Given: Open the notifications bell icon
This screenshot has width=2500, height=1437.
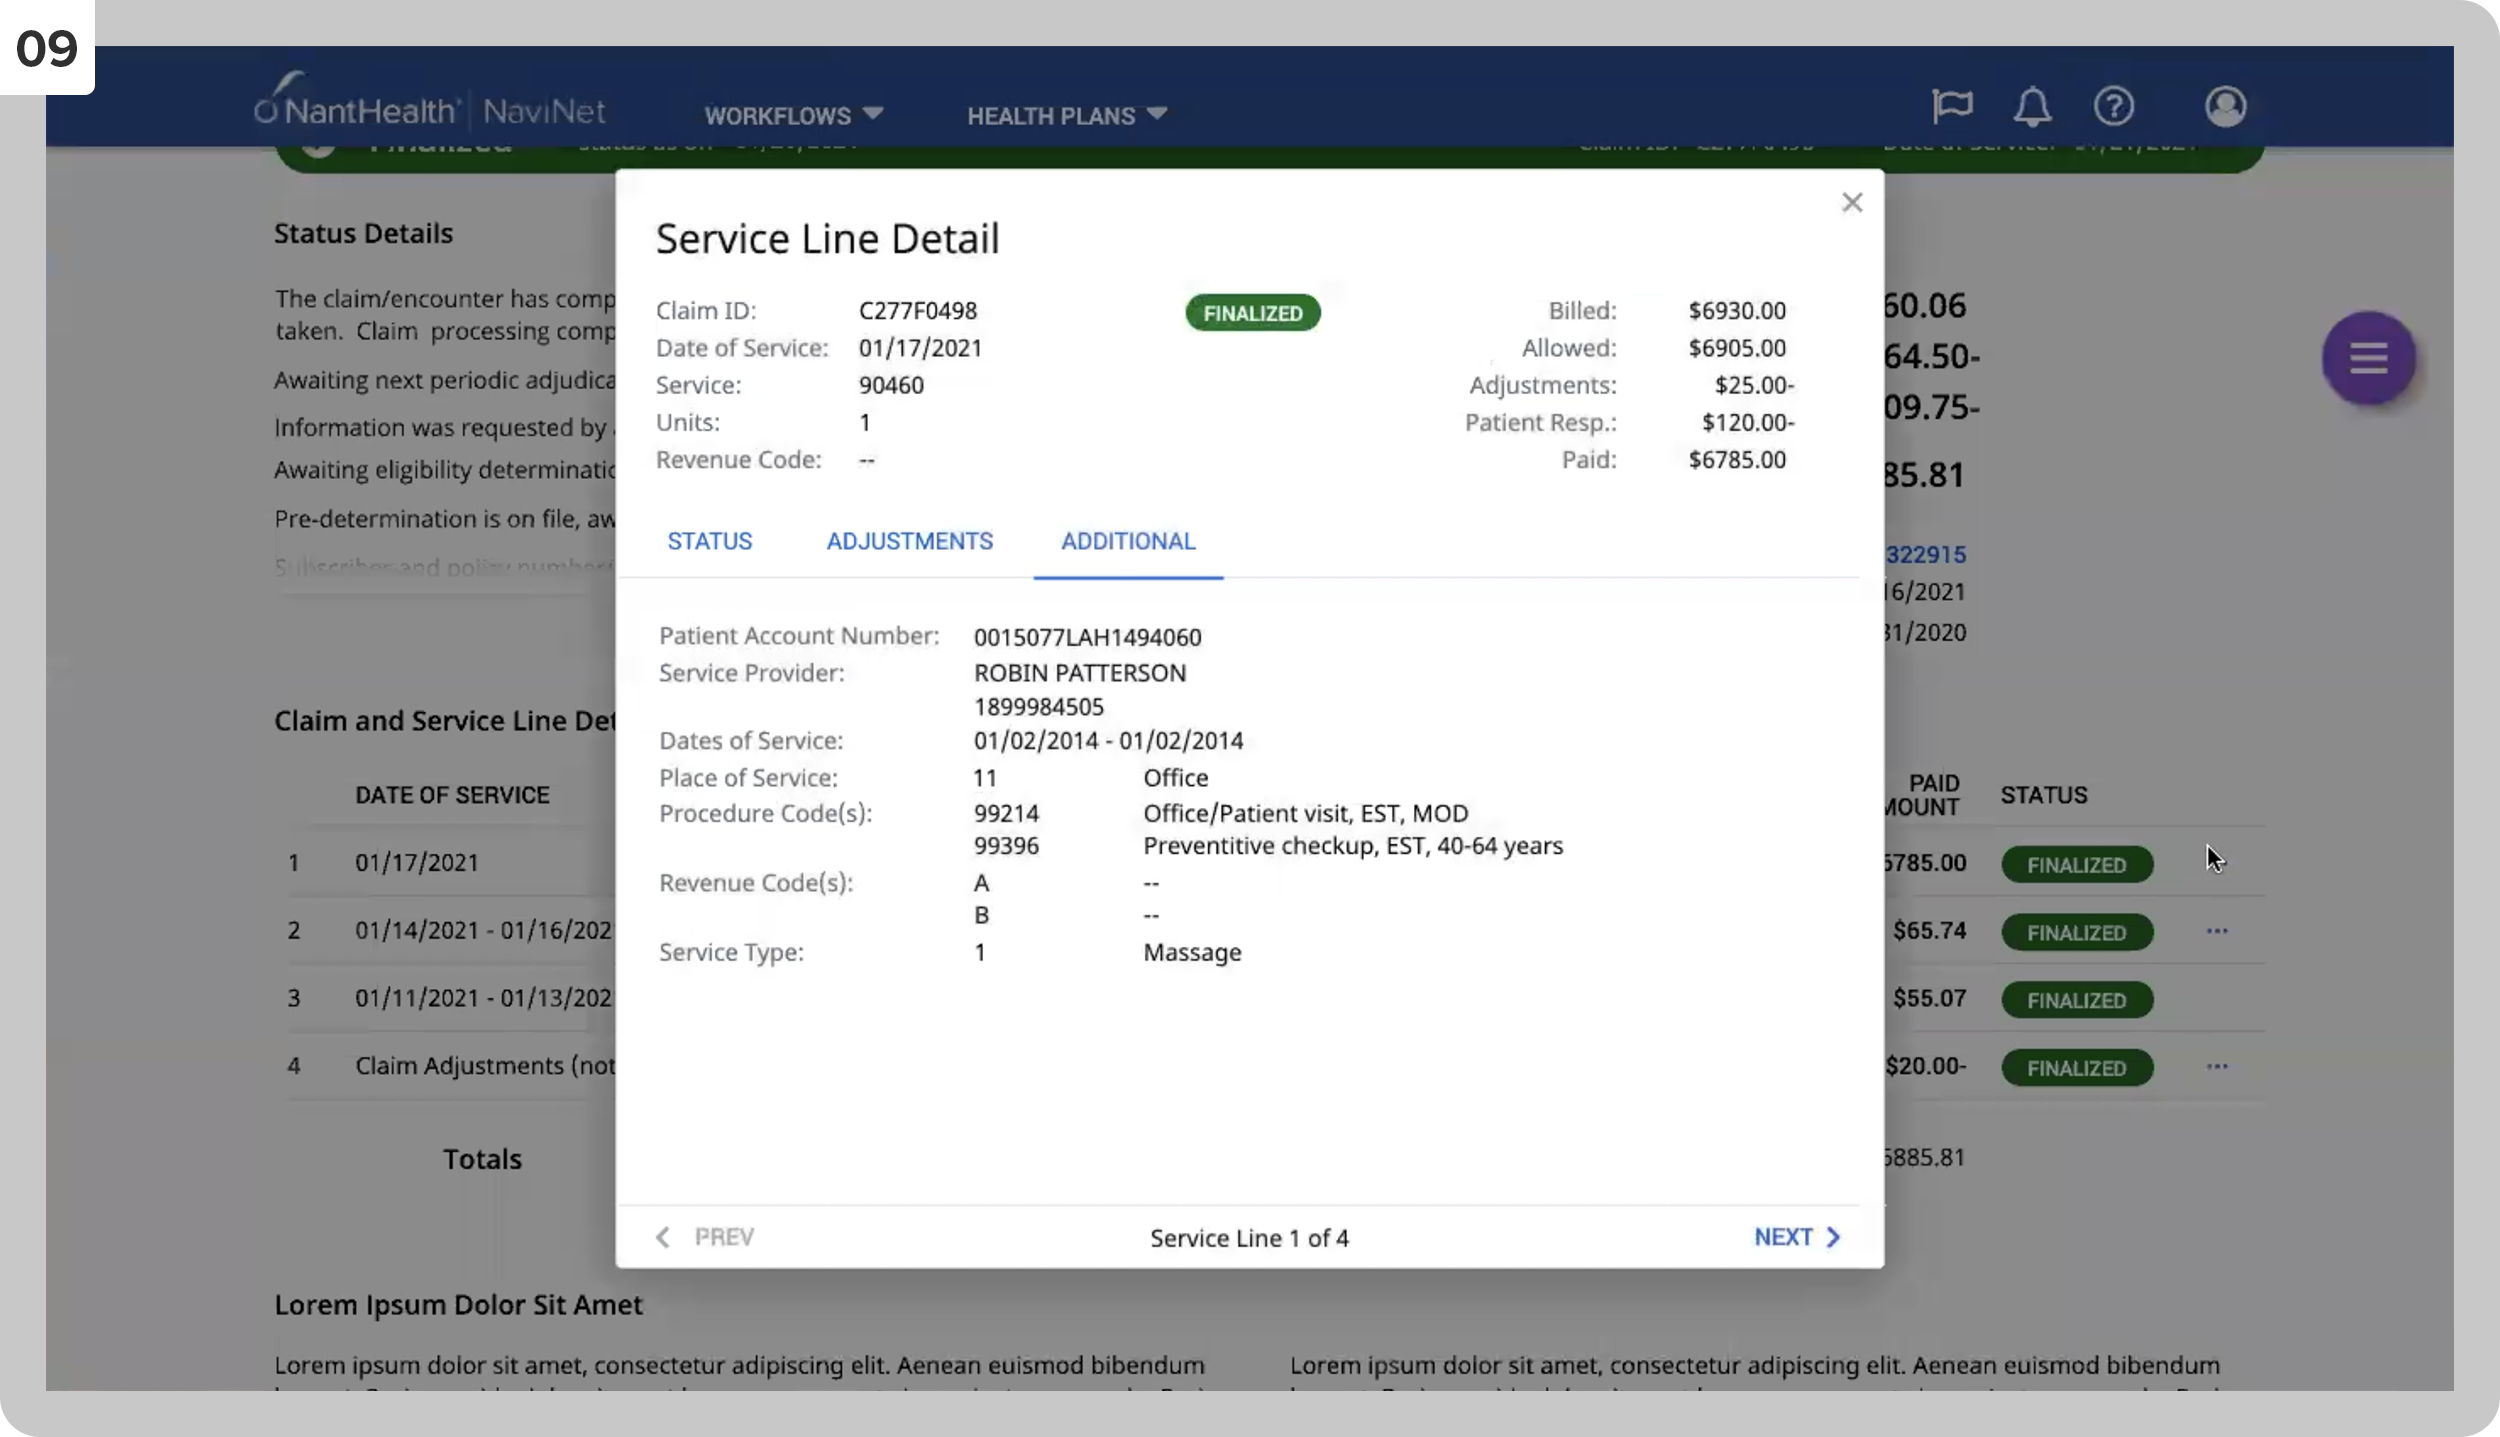Looking at the screenshot, I should (x=2032, y=106).
